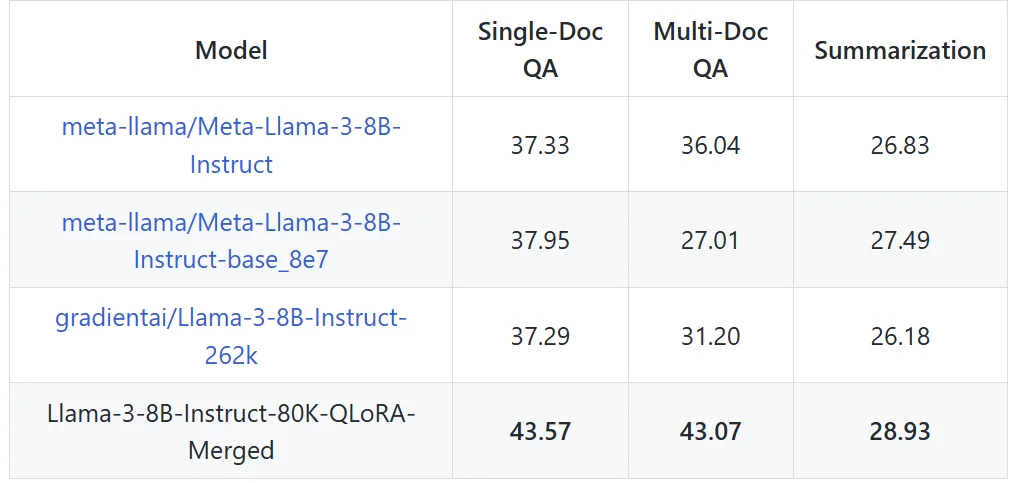Open the Meta-Llama-3-8B-Instruct-base_8e7 model link
The width and height of the screenshot is (1012, 483).
231,241
